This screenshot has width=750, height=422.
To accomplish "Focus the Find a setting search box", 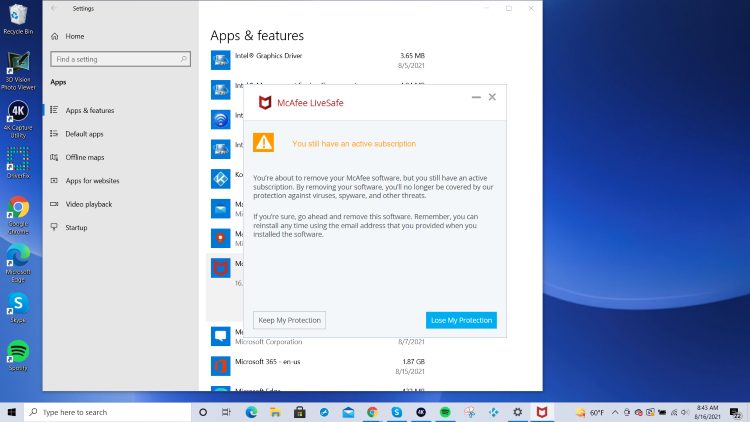I will (121, 59).
